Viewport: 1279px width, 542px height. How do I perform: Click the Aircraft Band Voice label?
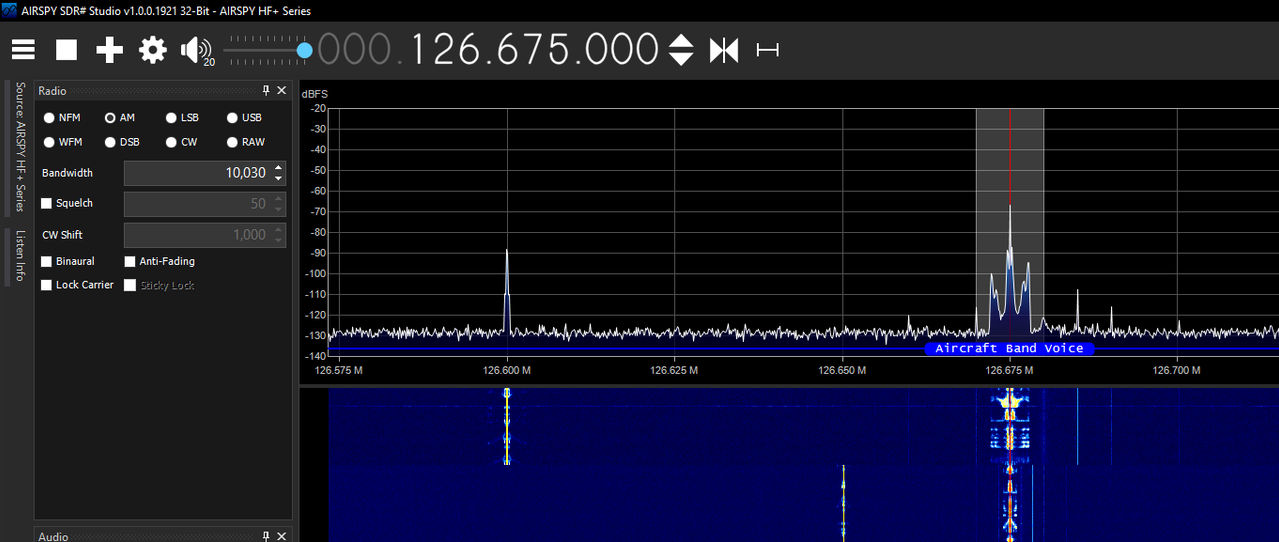coord(1009,348)
